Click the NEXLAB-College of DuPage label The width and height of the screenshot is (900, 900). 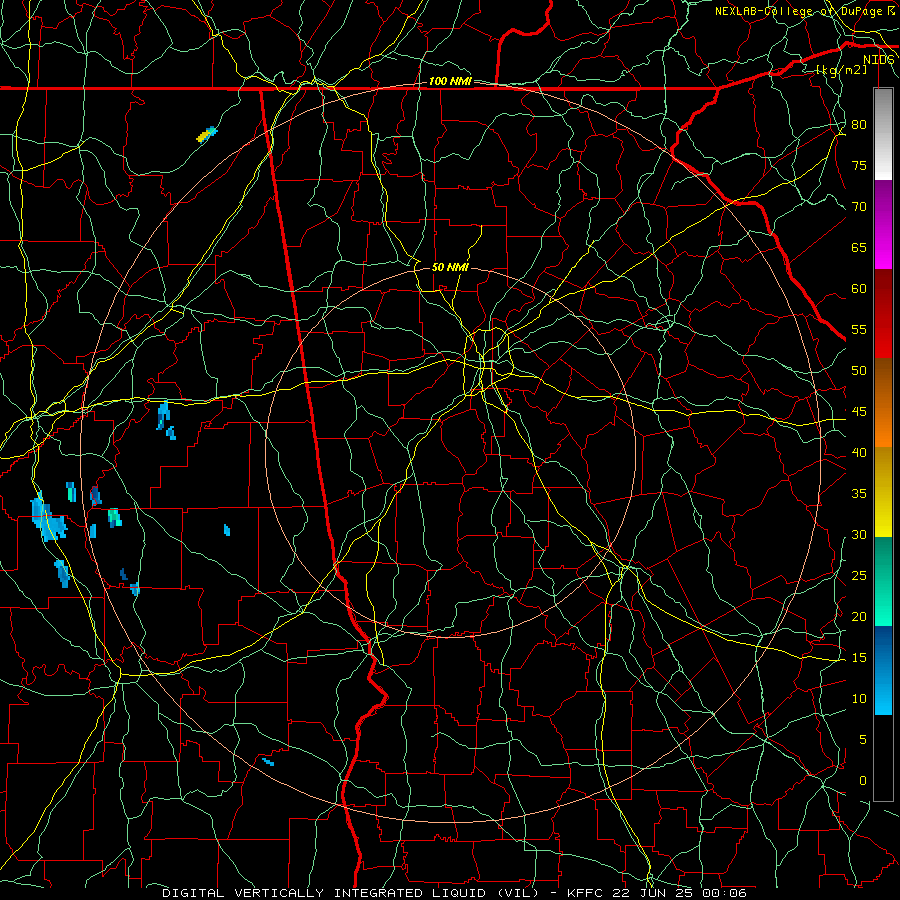[x=800, y=11]
